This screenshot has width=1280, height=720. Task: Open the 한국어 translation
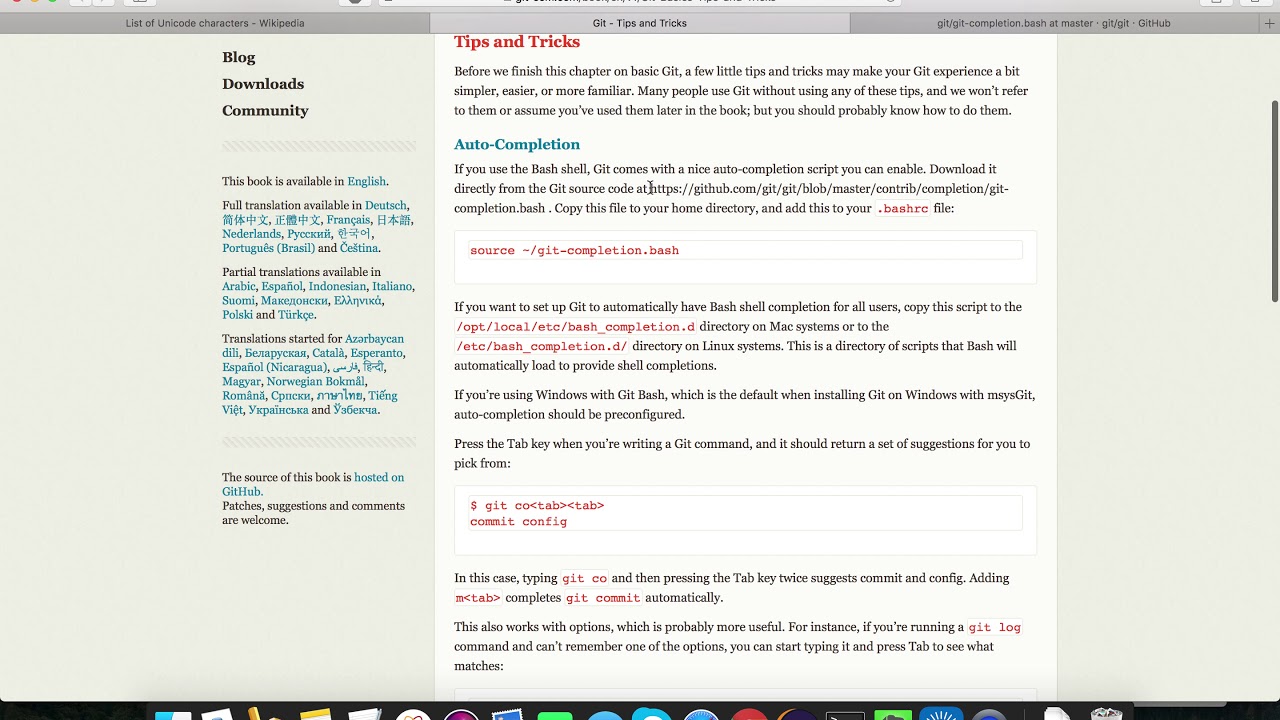(x=354, y=234)
